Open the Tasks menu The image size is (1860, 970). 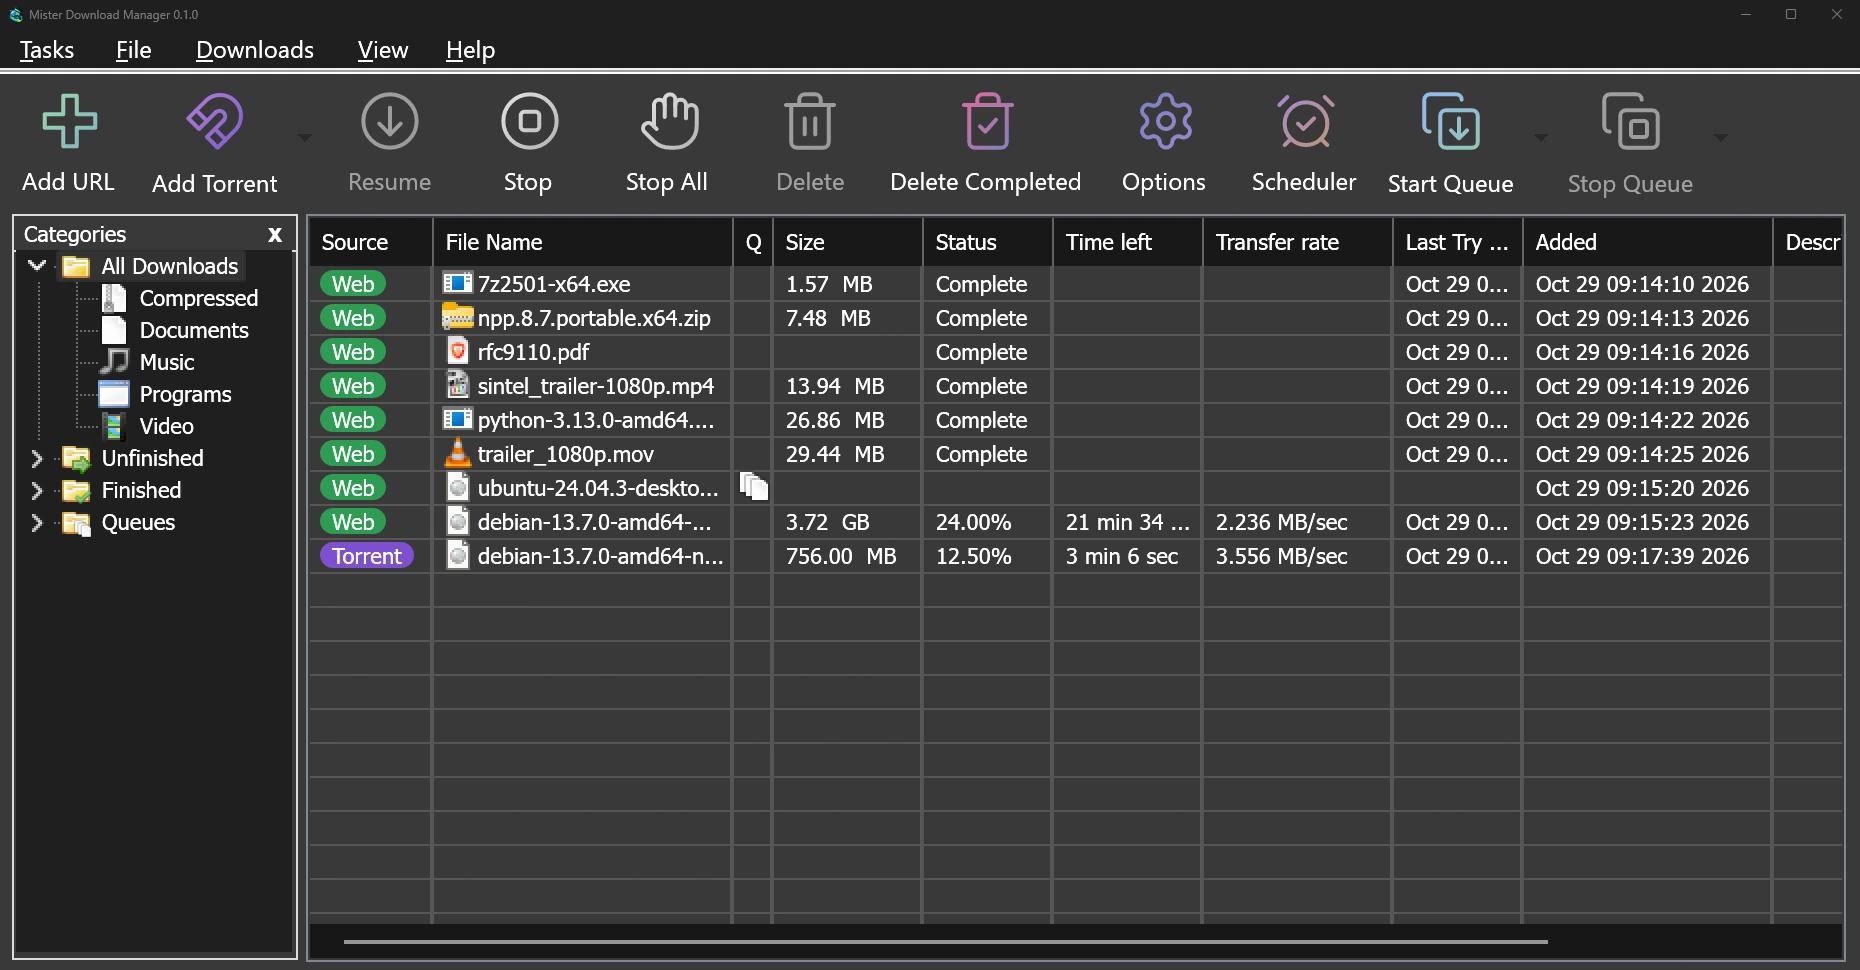47,50
